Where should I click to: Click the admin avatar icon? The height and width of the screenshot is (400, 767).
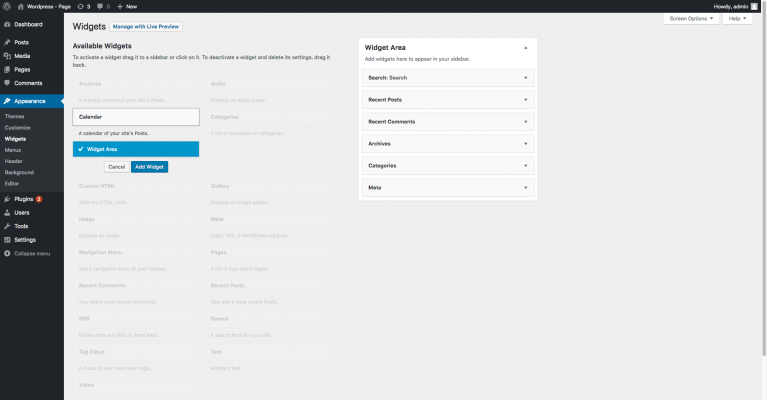point(754,6)
